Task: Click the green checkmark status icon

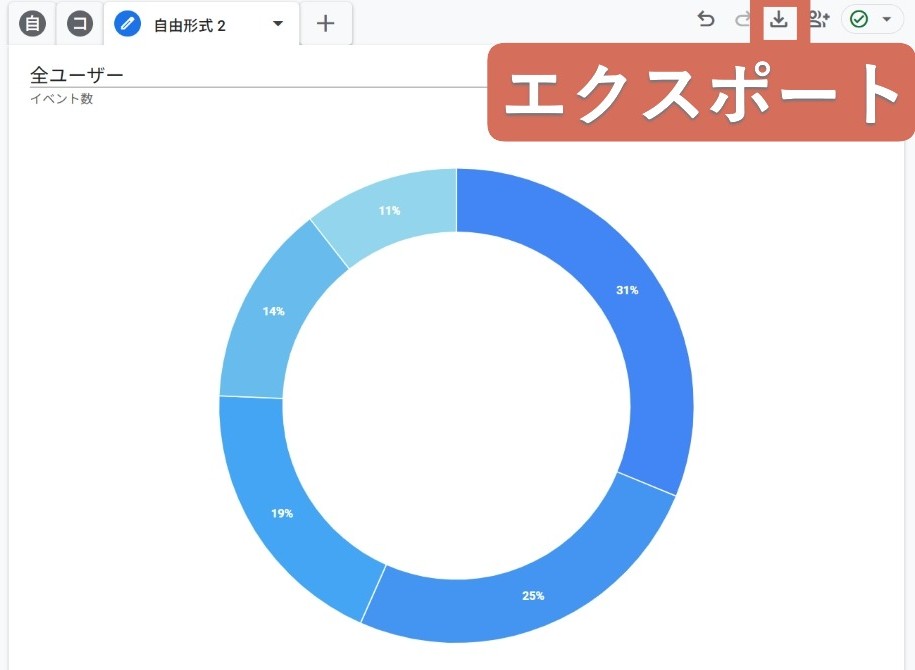Action: coord(858,19)
